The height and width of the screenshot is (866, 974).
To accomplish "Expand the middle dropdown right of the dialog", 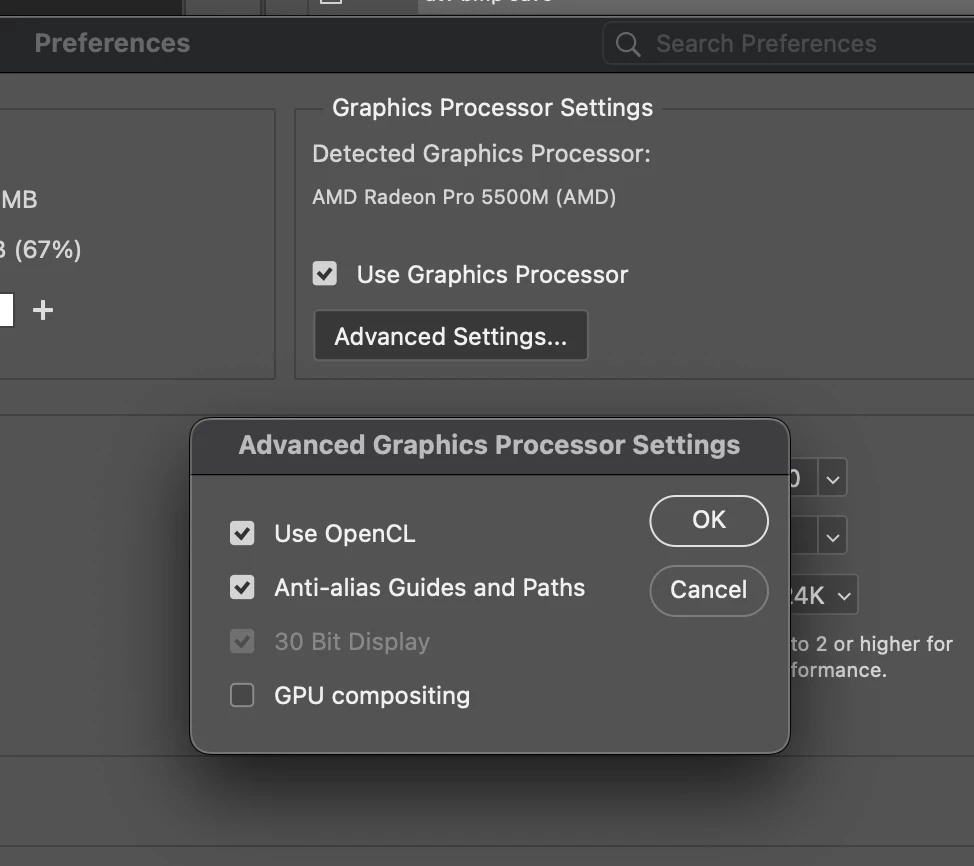I will 832,536.
